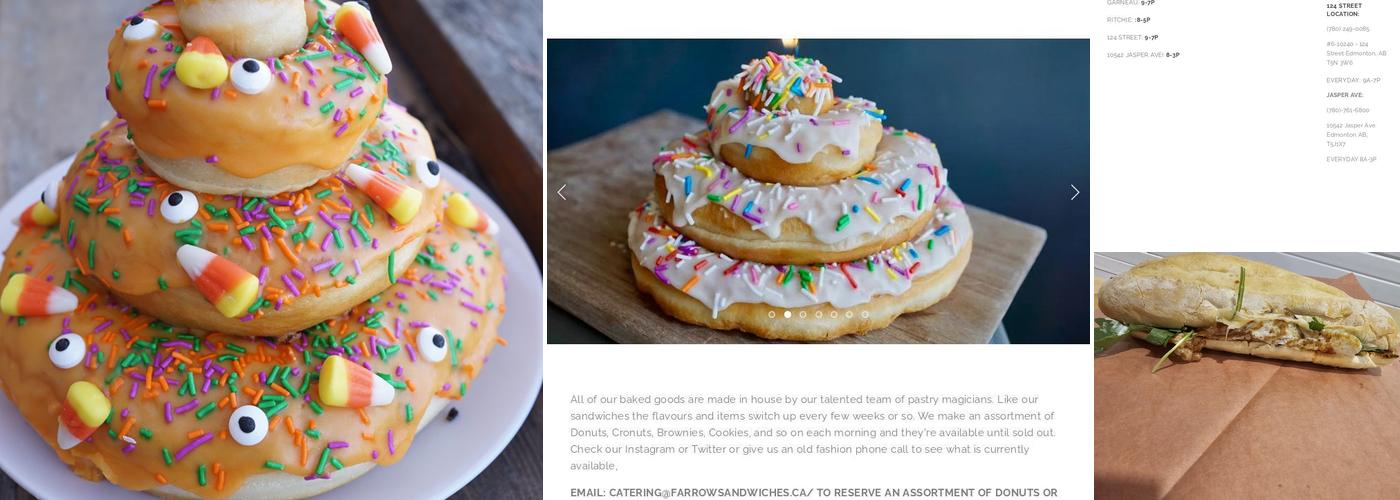Click the baked goods description paragraph
The image size is (1400, 500).
coord(813,432)
